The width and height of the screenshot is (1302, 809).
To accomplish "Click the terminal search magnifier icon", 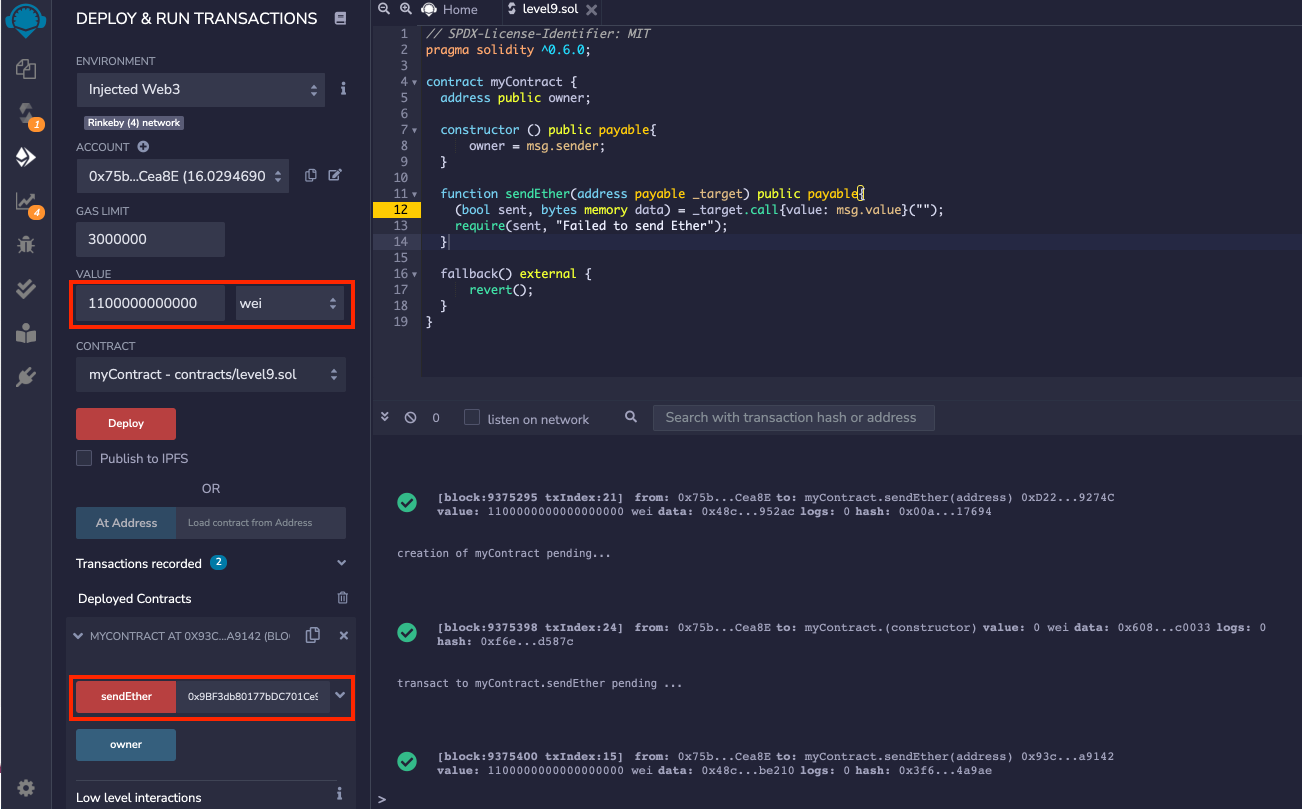I will point(631,417).
